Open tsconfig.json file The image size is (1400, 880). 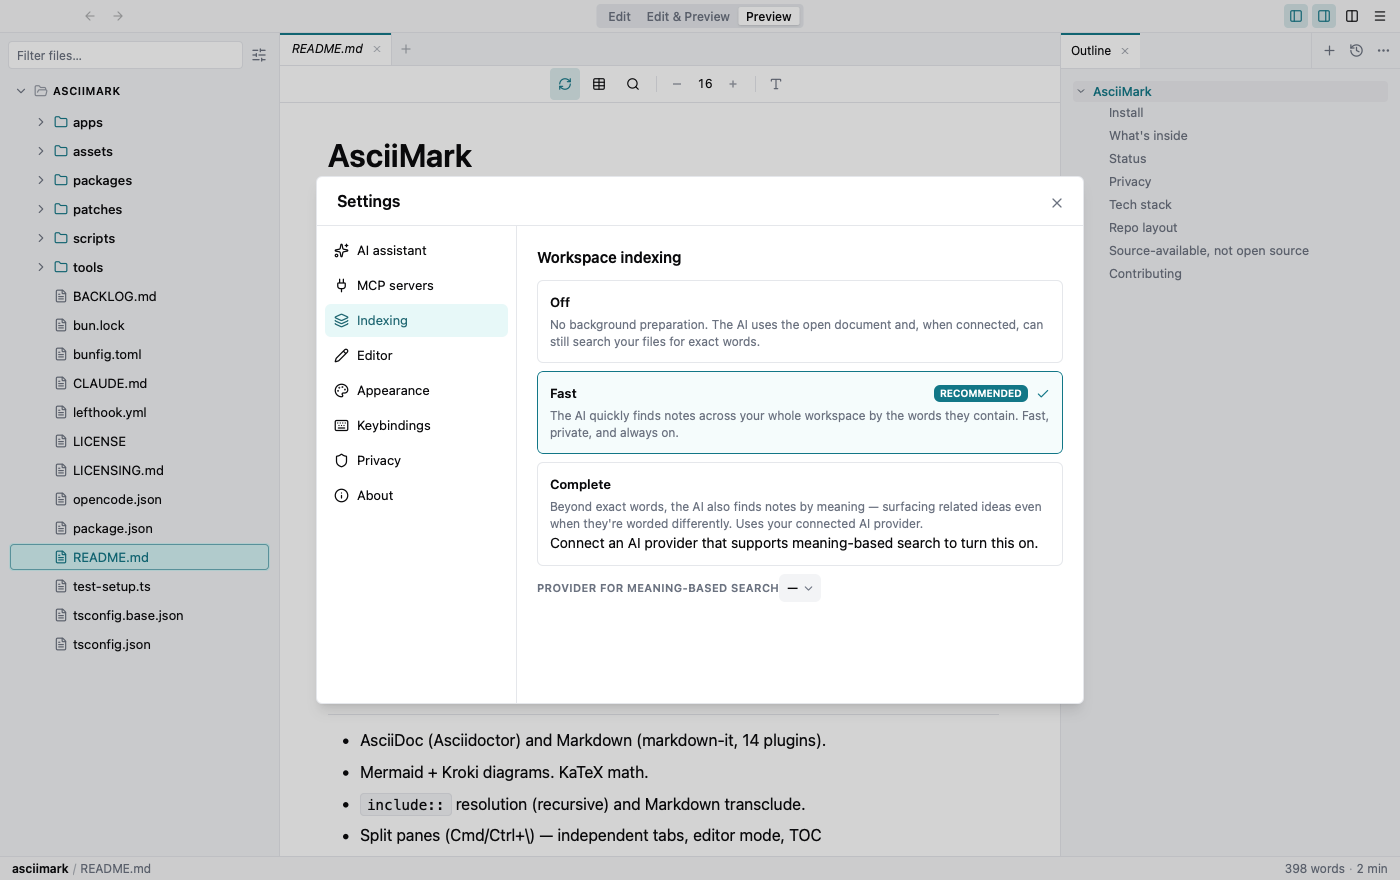139,644
